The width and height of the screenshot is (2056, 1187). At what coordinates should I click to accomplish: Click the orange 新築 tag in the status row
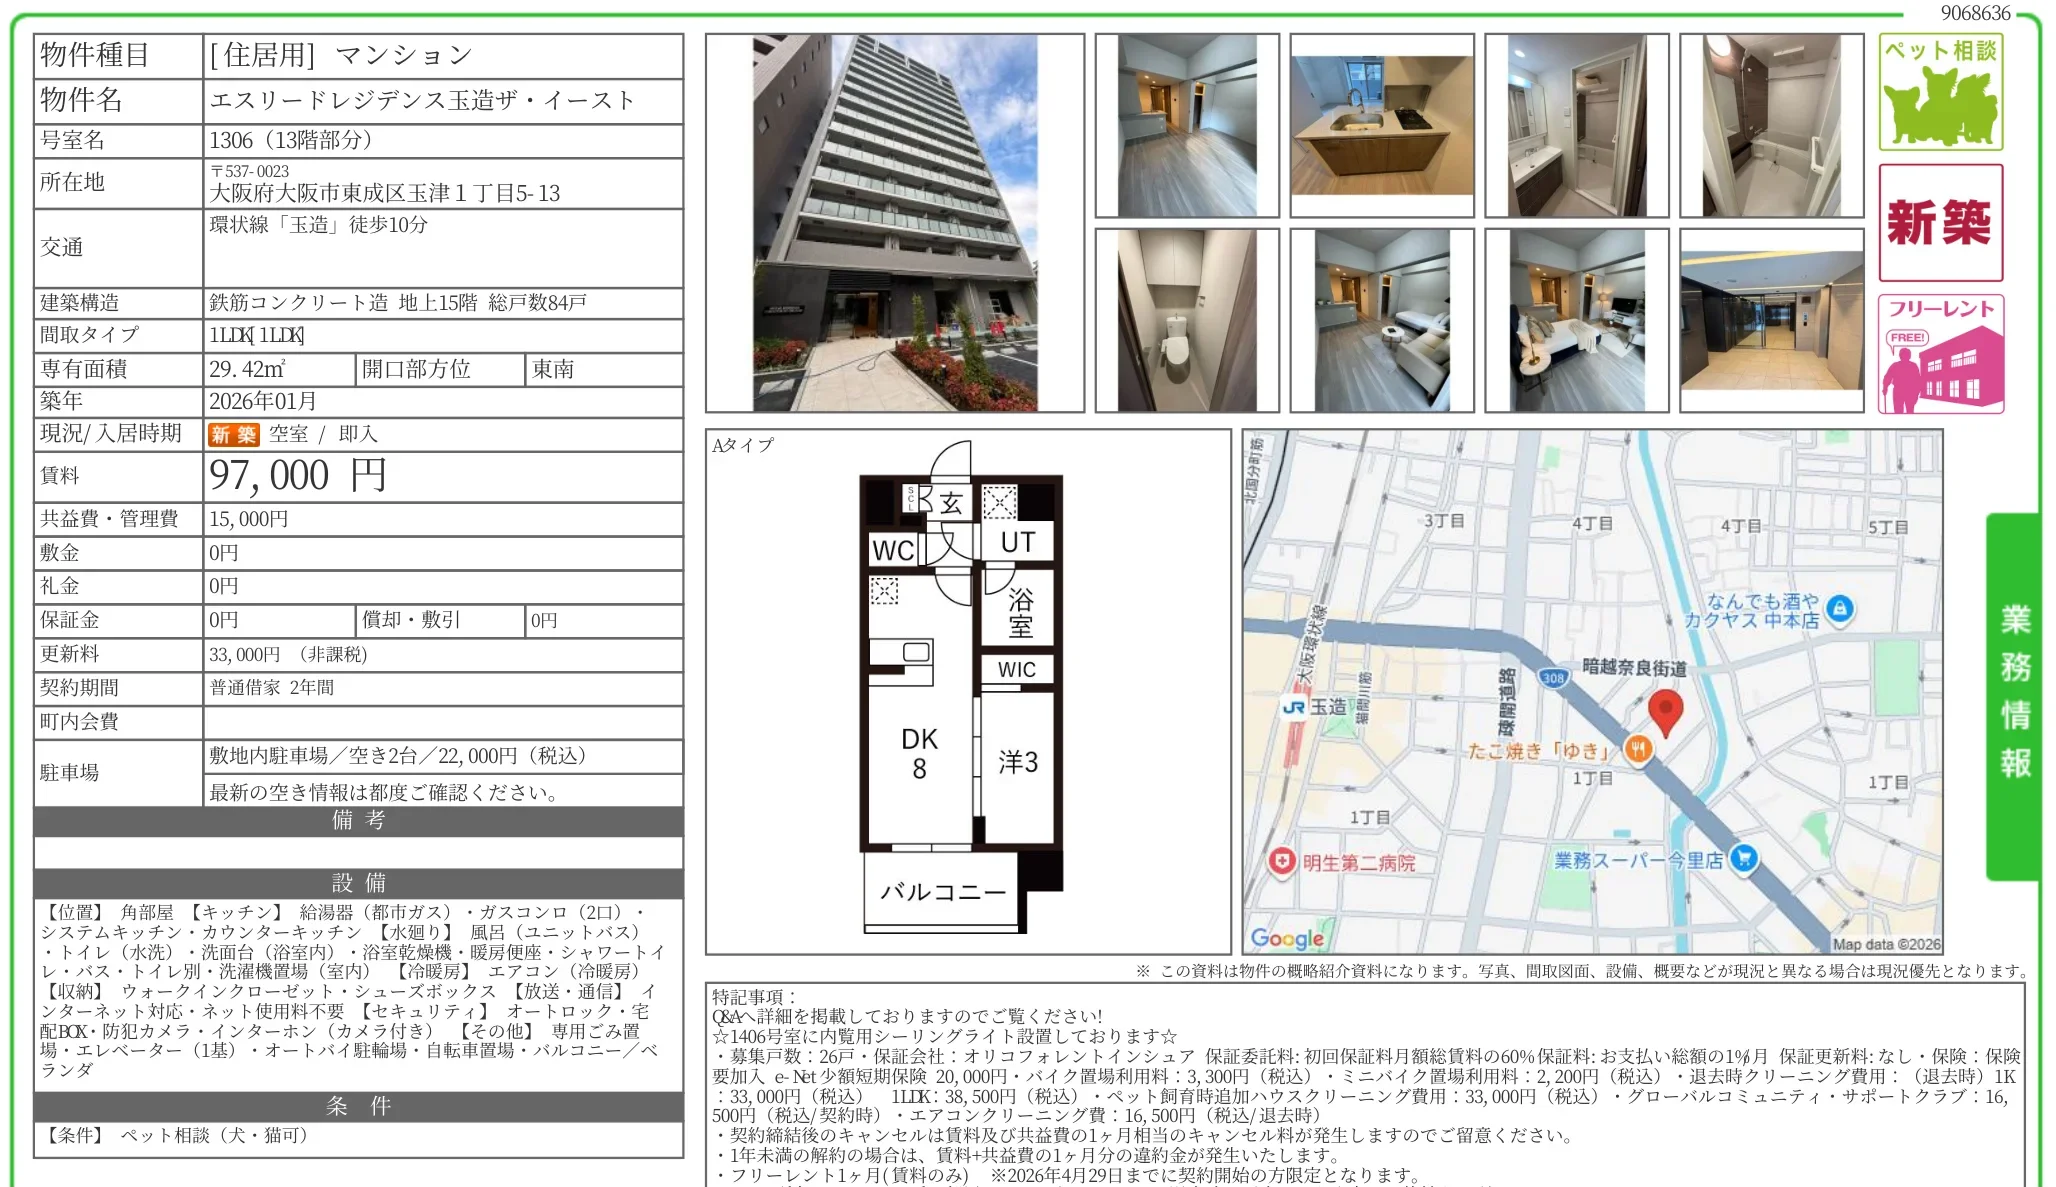click(233, 434)
